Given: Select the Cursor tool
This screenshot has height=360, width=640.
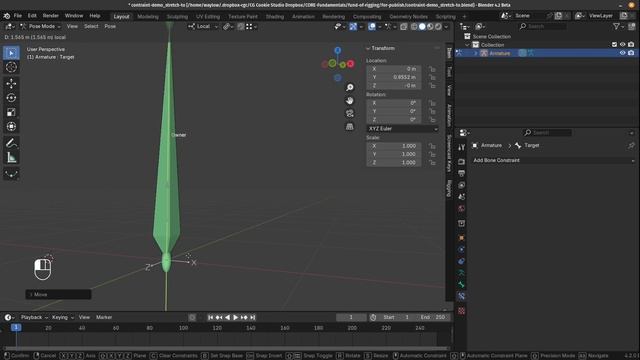Looking at the screenshot, I should coord(11,67).
